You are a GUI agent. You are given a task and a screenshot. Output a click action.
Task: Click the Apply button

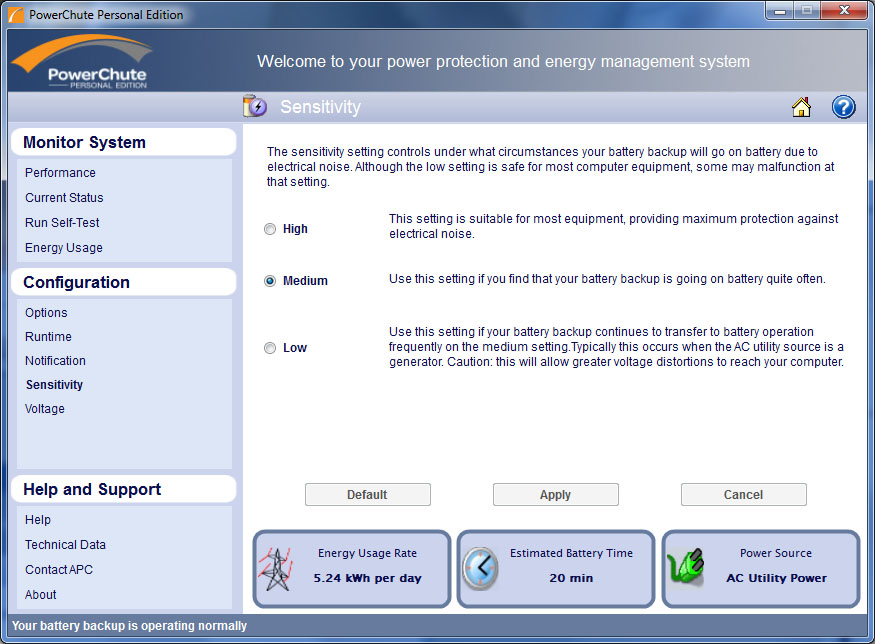tap(556, 495)
